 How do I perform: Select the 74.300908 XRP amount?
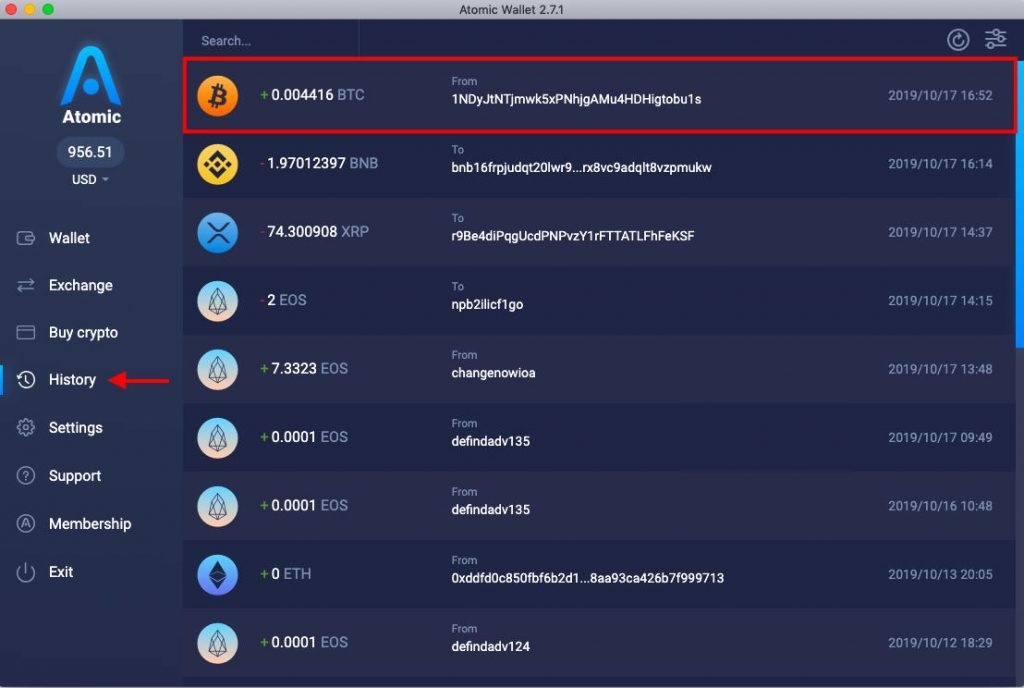(315, 232)
